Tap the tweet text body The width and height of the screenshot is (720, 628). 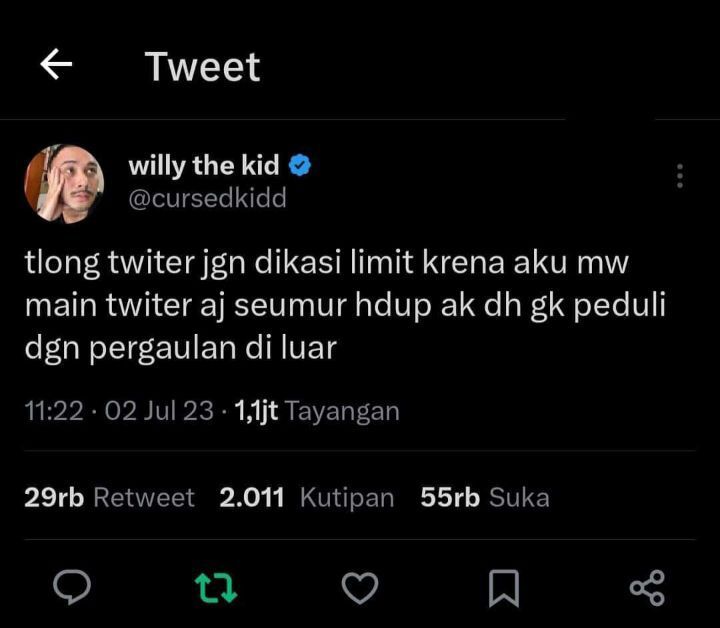tap(345, 306)
